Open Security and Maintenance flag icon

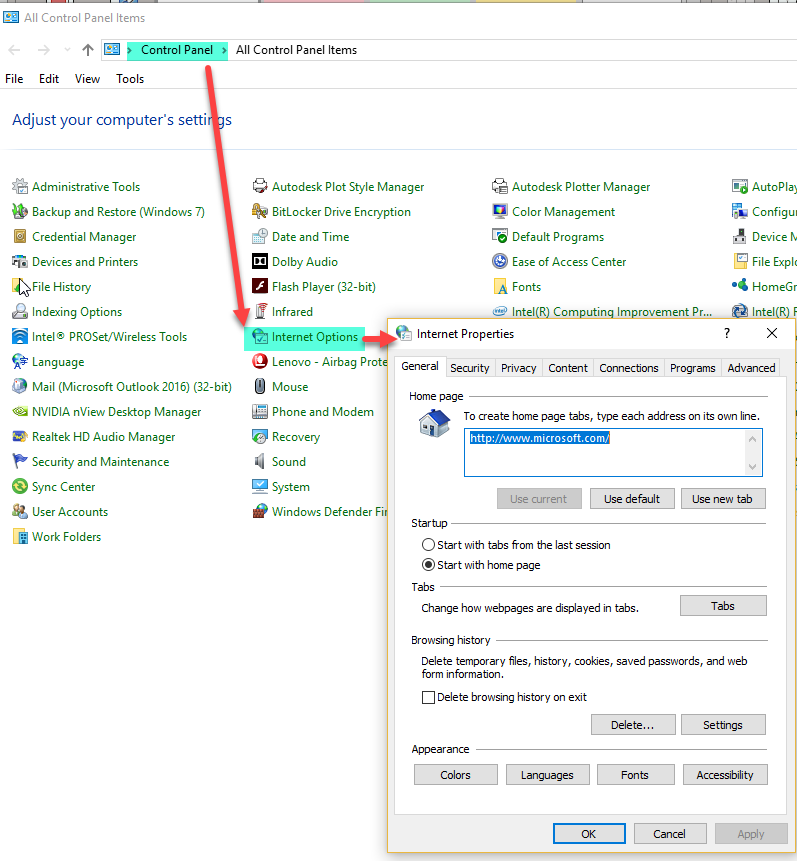pos(20,461)
